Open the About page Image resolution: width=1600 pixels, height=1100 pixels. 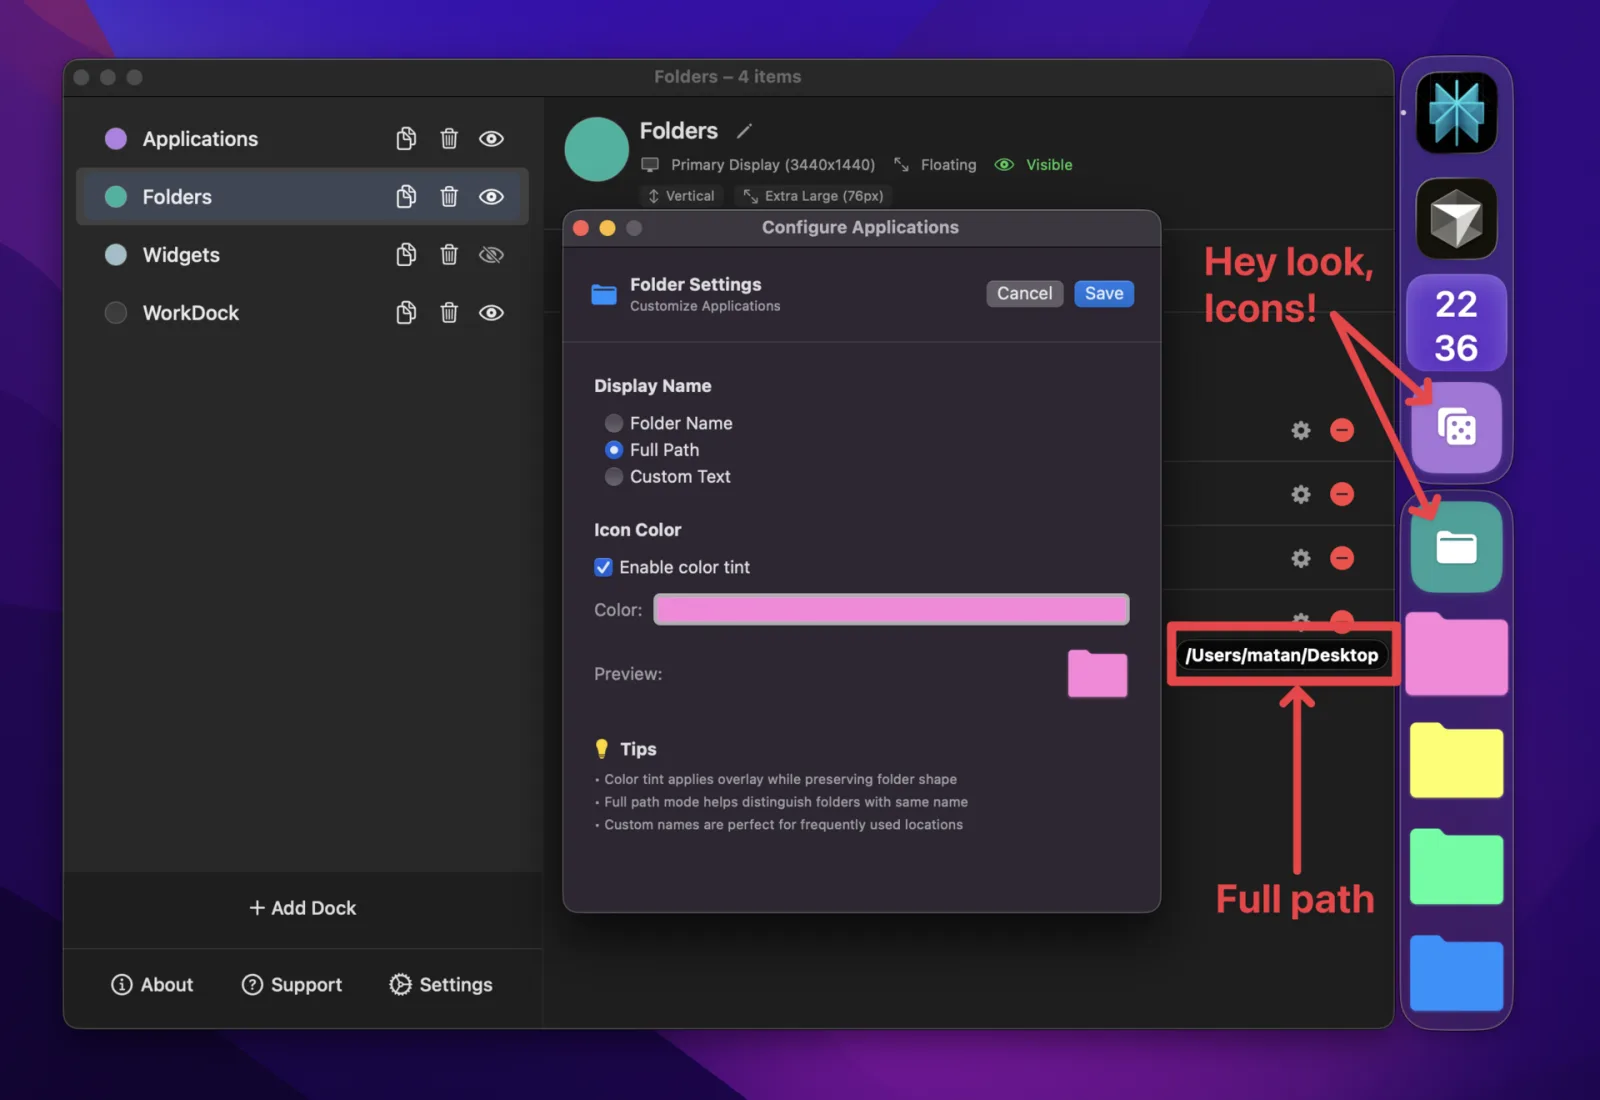(152, 985)
